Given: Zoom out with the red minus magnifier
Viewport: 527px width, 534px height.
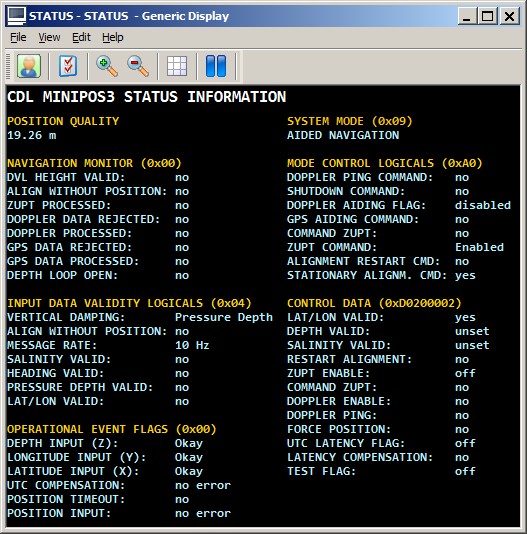Looking at the screenshot, I should 138,66.
